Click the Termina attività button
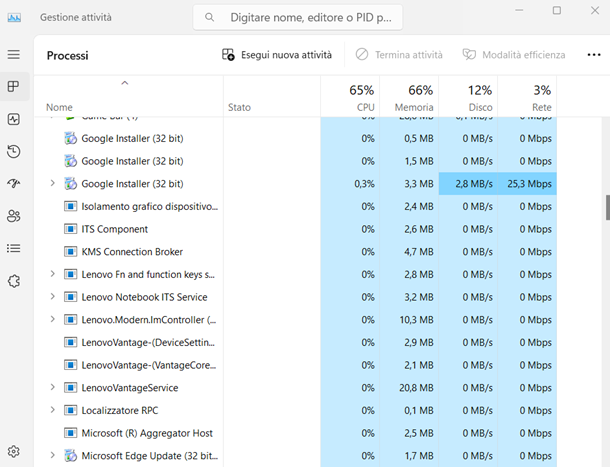 pyautogui.click(x=399, y=55)
